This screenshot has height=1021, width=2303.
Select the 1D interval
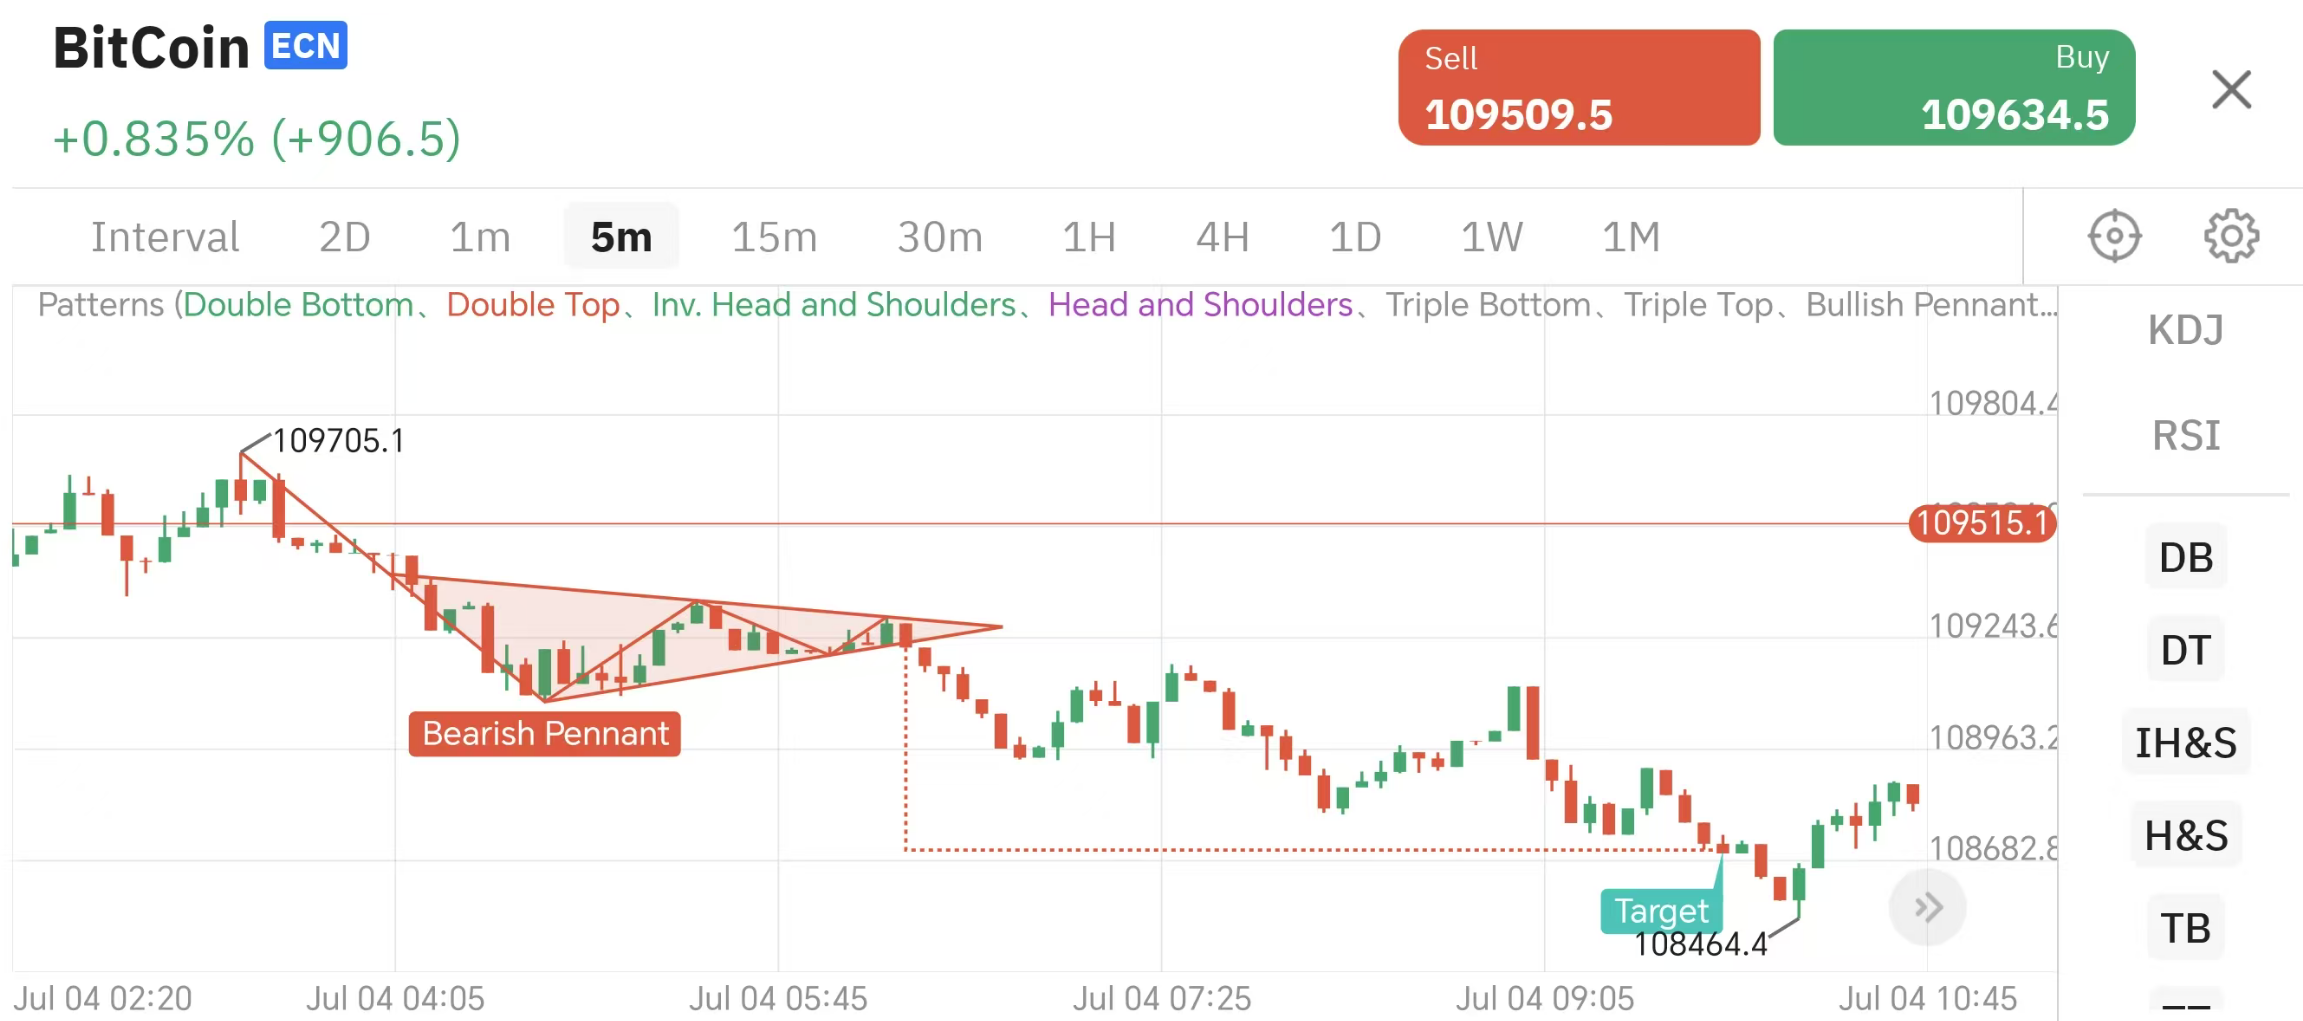[x=1354, y=238]
